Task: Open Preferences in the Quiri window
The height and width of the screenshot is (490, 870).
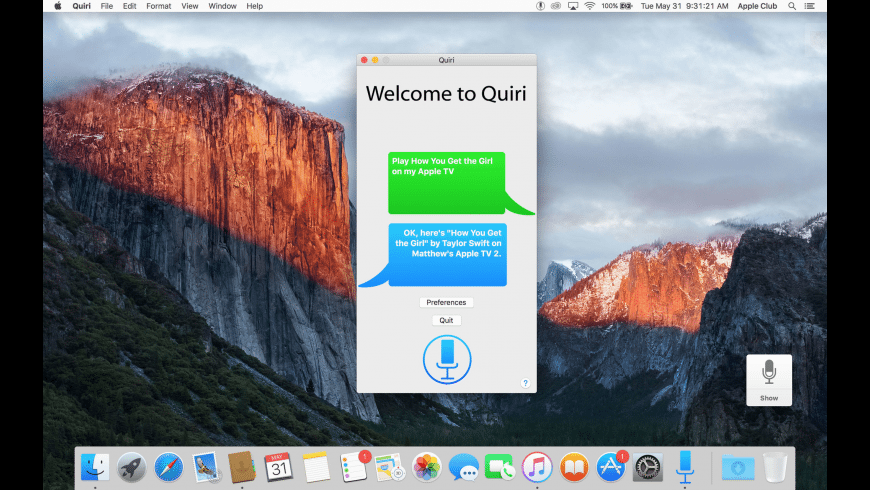Action: coord(446,302)
